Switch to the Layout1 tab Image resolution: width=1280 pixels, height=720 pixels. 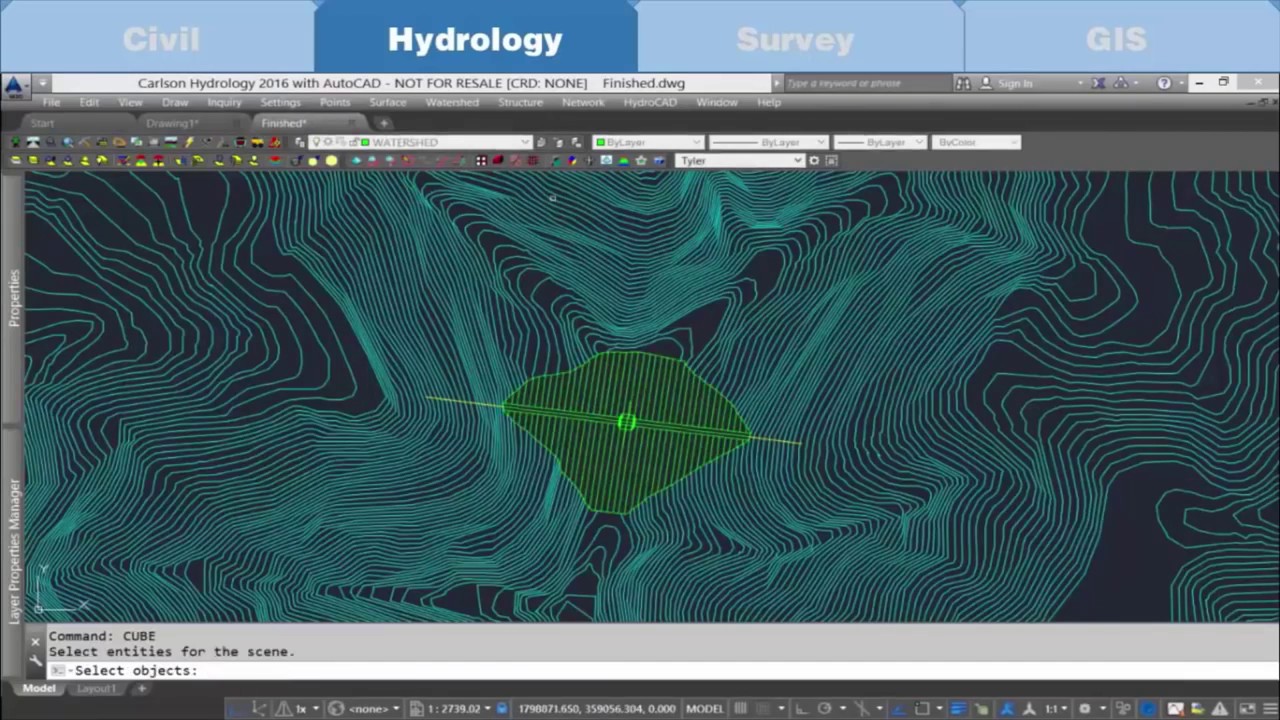[x=97, y=688]
